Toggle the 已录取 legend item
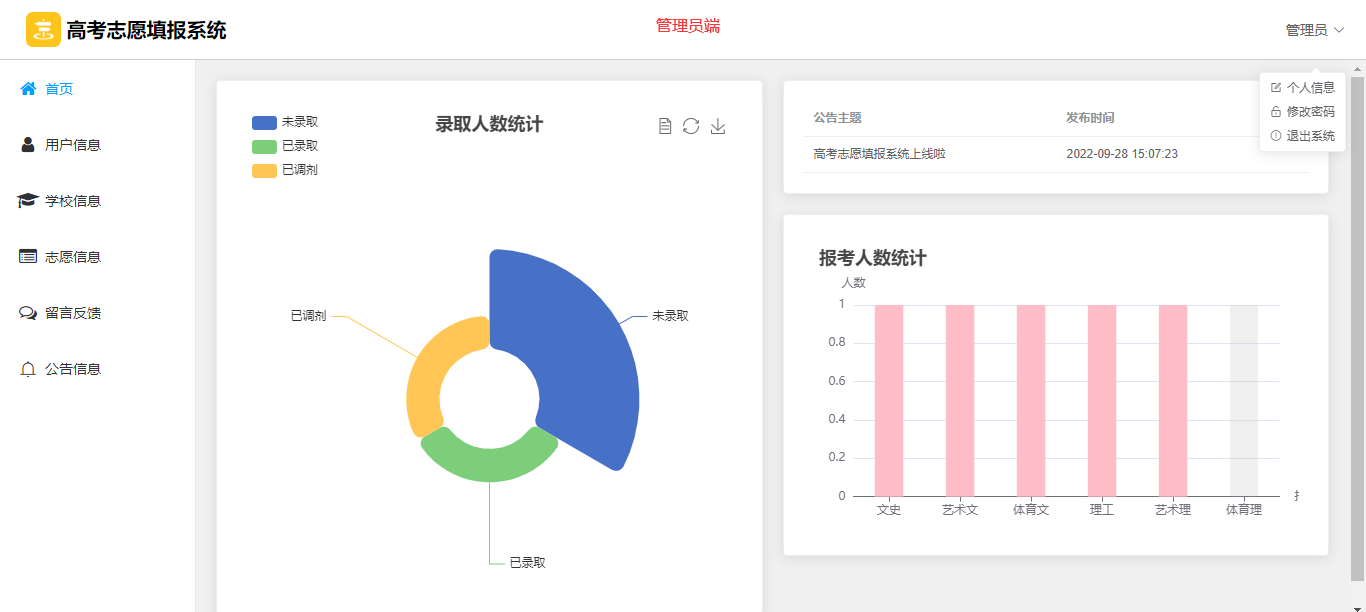The width and height of the screenshot is (1366, 612). [x=285, y=146]
